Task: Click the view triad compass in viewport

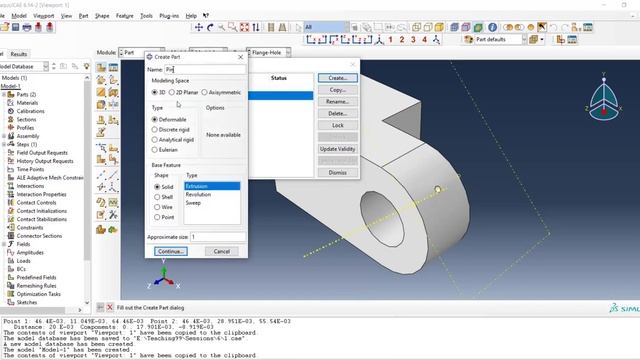Action: point(604,99)
